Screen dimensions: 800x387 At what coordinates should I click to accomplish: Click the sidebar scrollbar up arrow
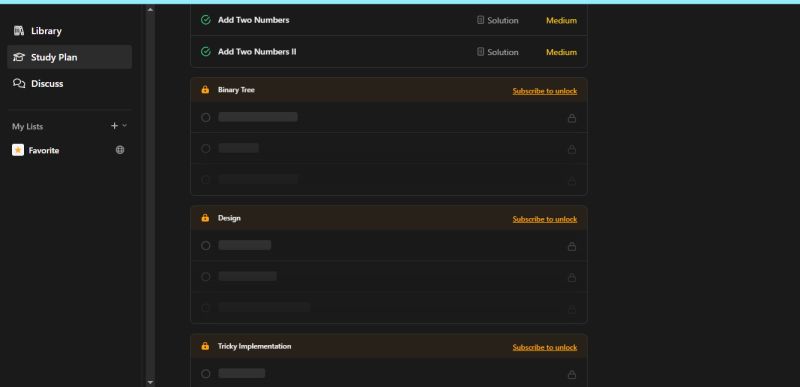(x=150, y=9)
